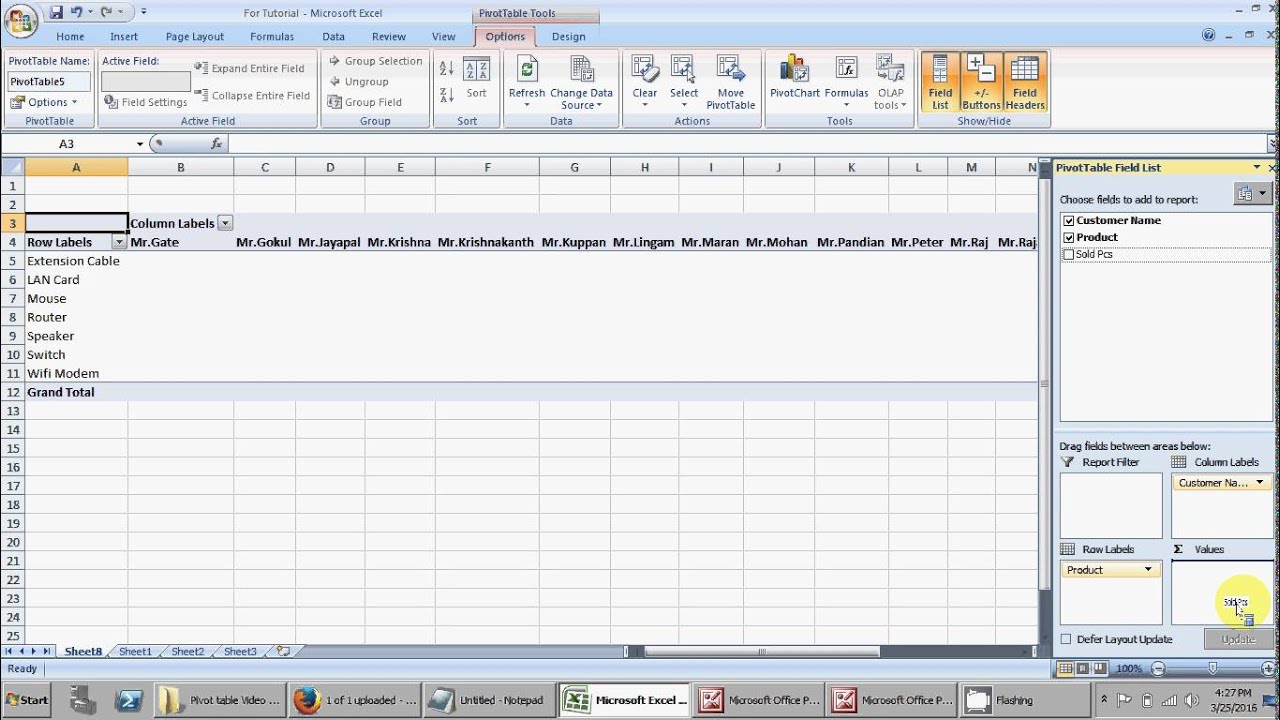The height and width of the screenshot is (720, 1280).
Task: Click Collapse Entire Field
Action: [251, 96]
